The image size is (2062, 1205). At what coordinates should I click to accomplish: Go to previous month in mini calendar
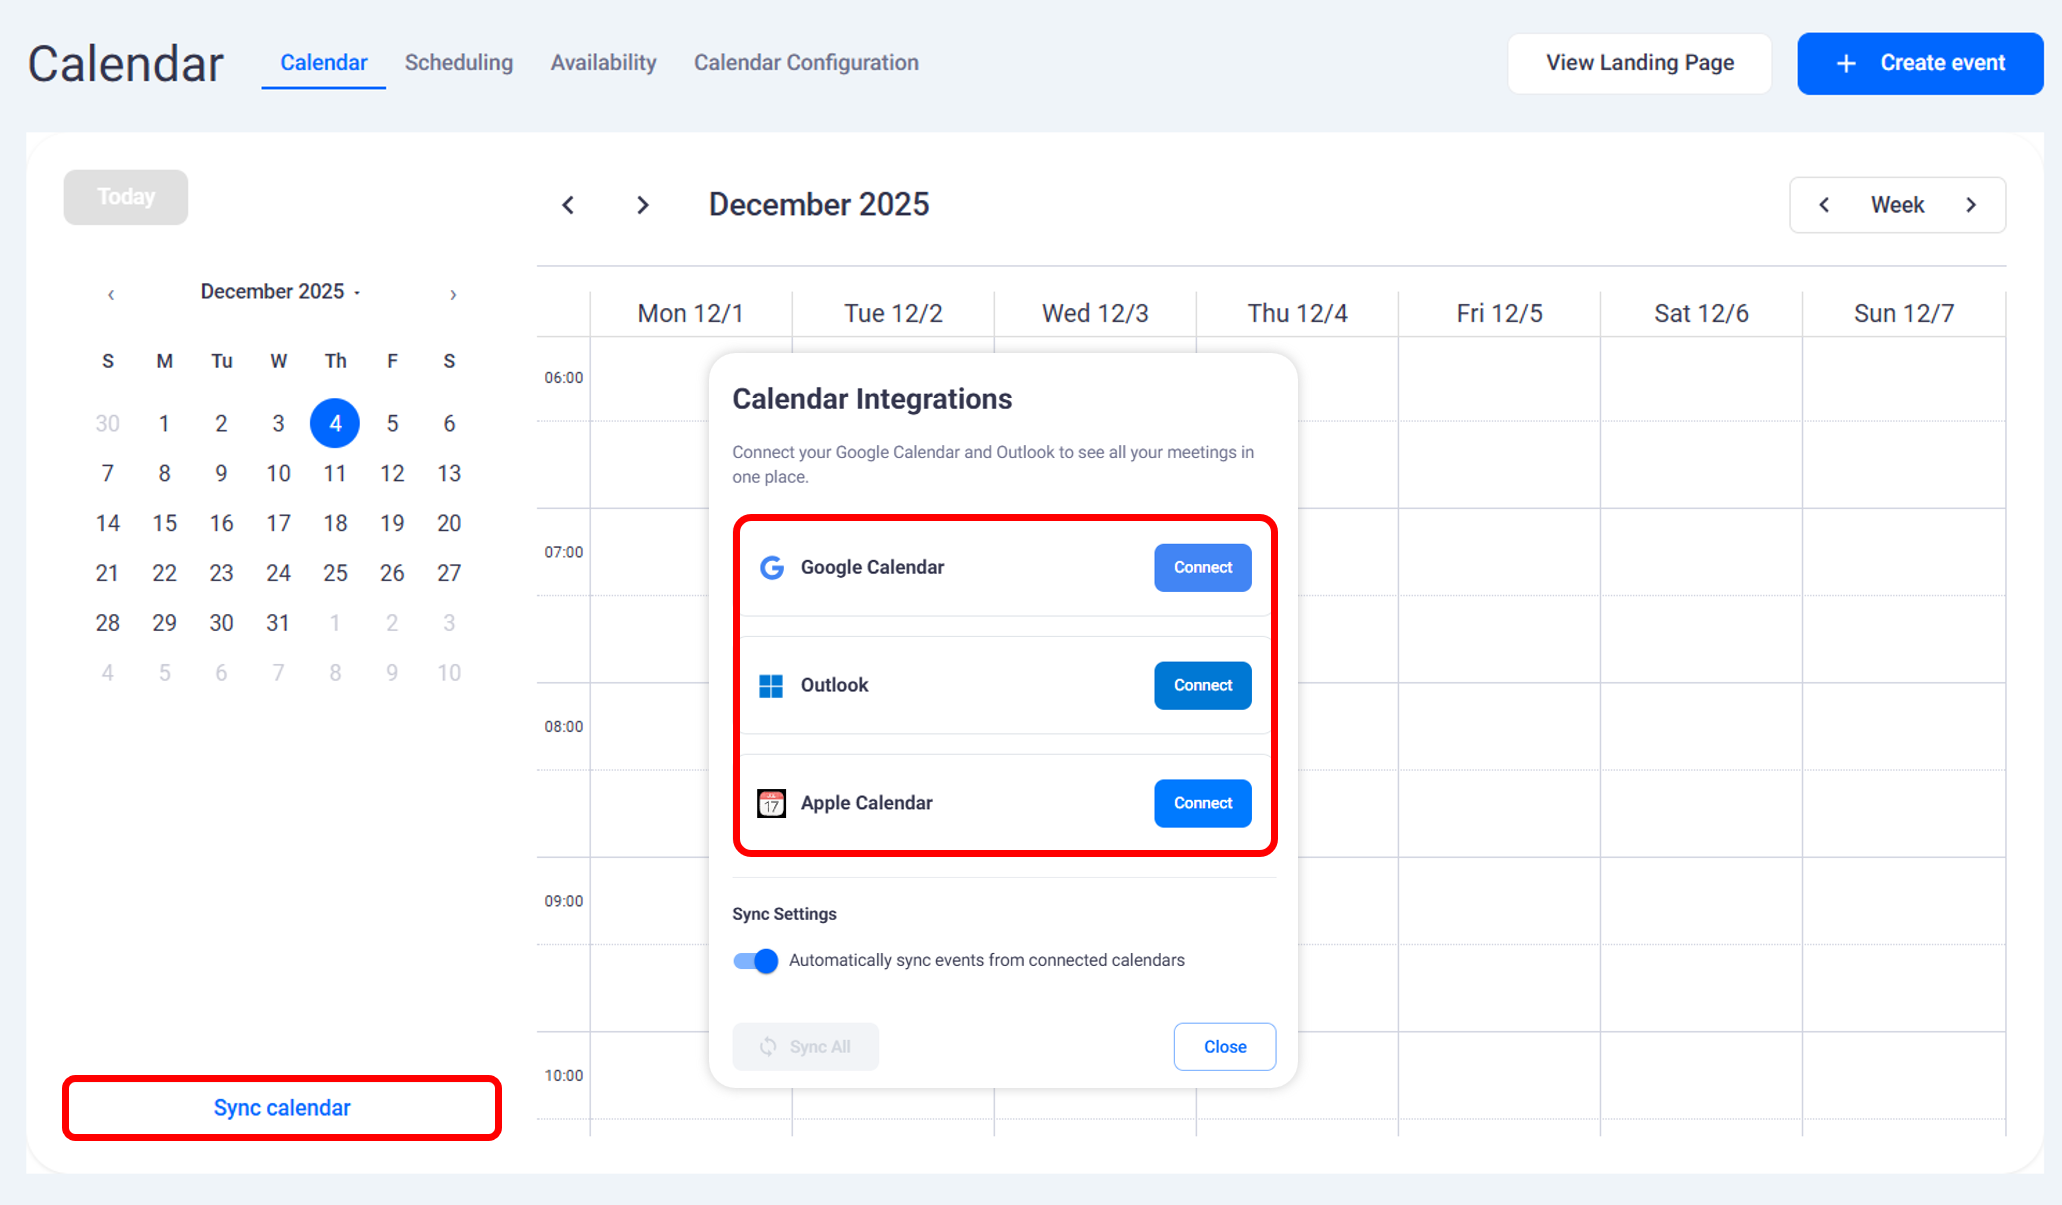[111, 294]
